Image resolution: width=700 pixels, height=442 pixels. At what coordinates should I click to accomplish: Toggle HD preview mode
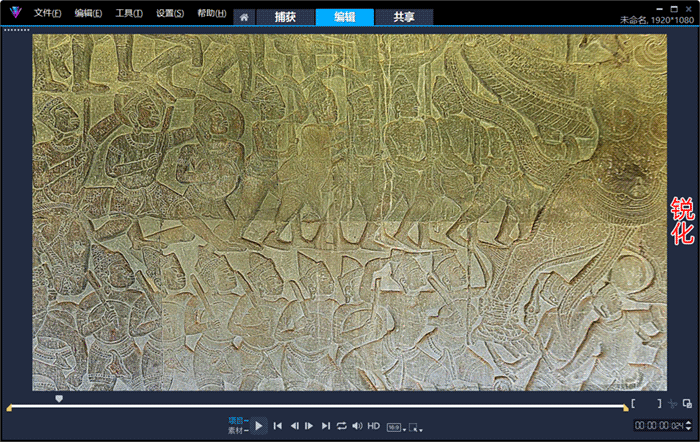pyautogui.click(x=374, y=426)
